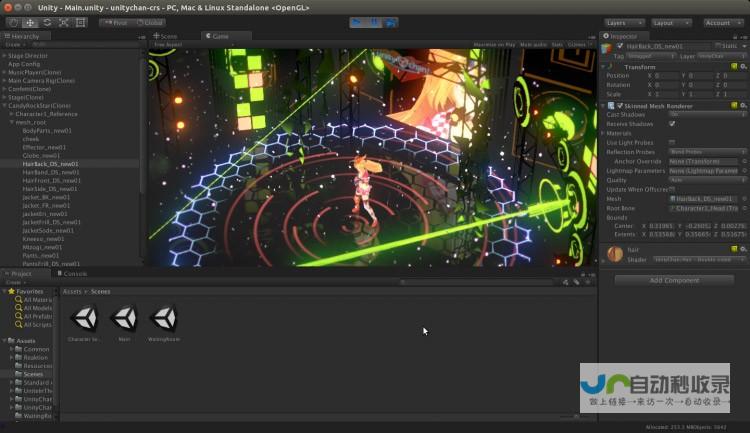
Task: Open Skinned Mesh Renderer help icon
Action: 734,106
